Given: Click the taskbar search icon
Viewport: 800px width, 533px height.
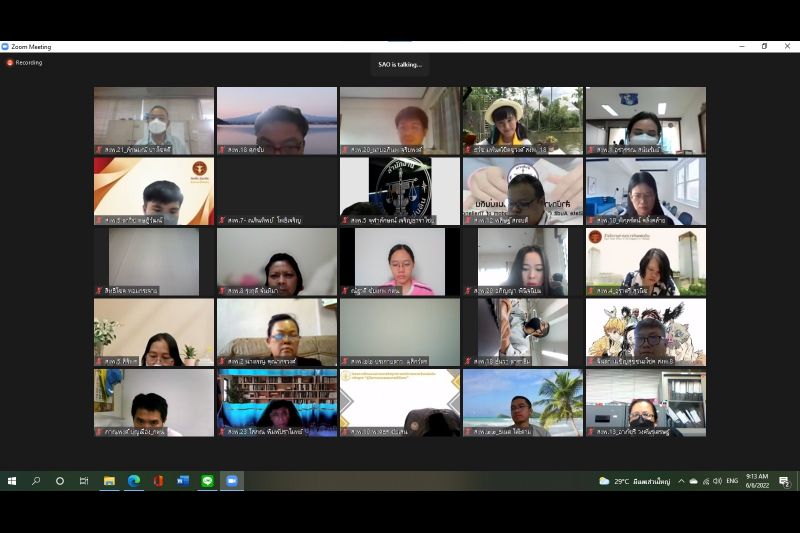Looking at the screenshot, I should pyautogui.click(x=36, y=481).
